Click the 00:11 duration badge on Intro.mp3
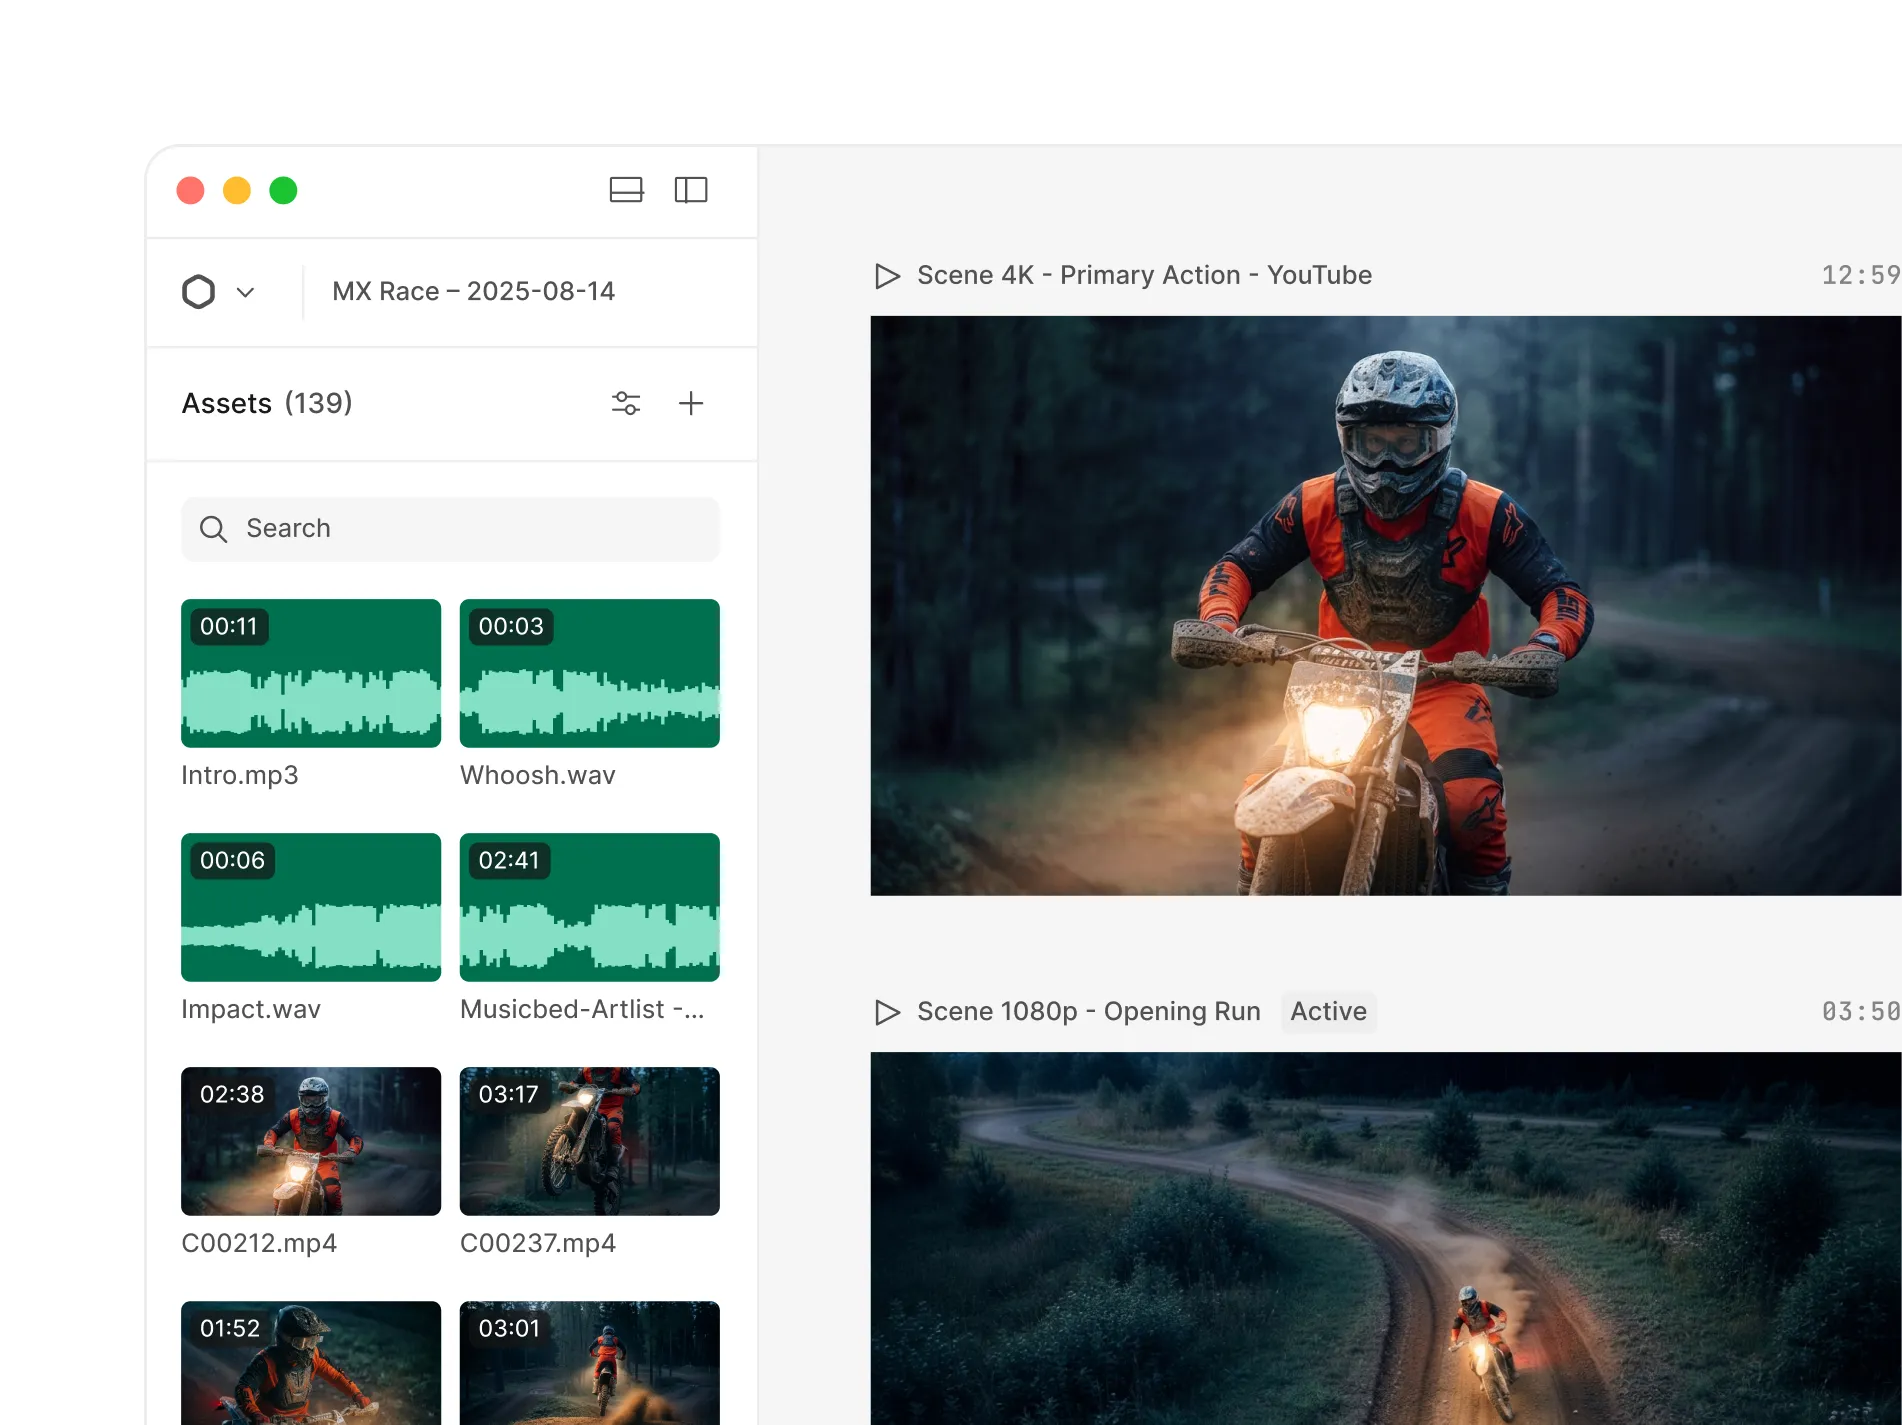1902x1425 pixels. [x=229, y=627]
